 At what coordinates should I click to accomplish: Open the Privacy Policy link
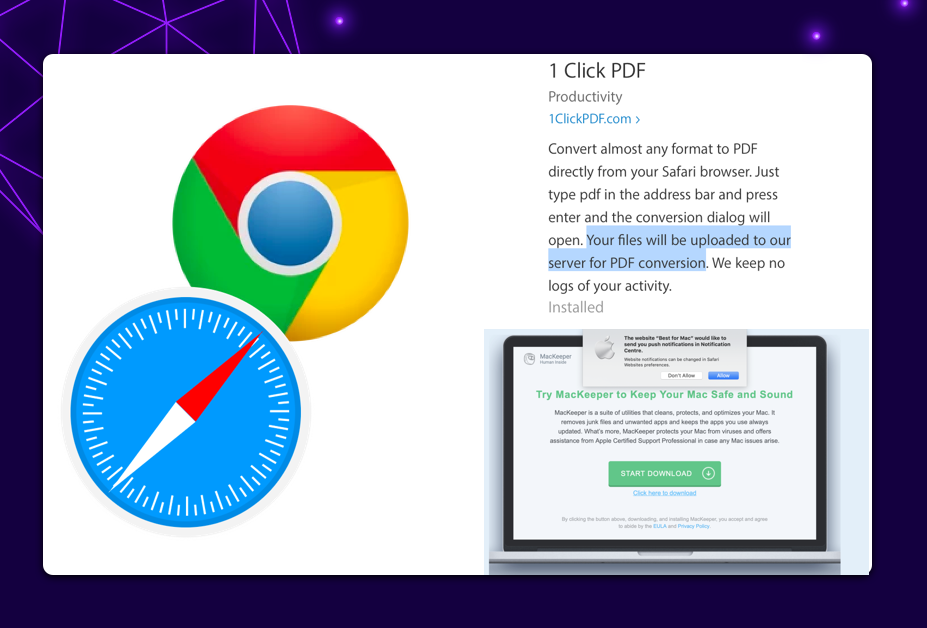click(x=693, y=526)
